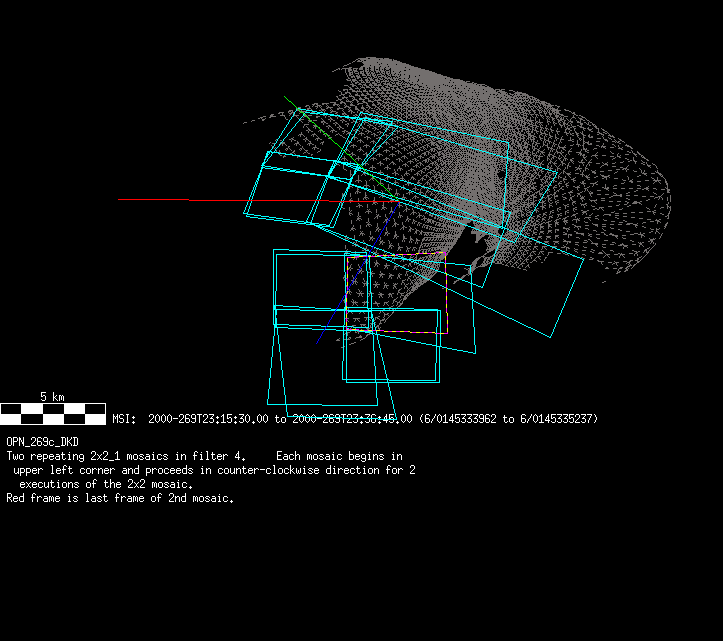Screen dimensions: 723x641
Task: Click the line starting "upper left corner"
Action: [214, 470]
